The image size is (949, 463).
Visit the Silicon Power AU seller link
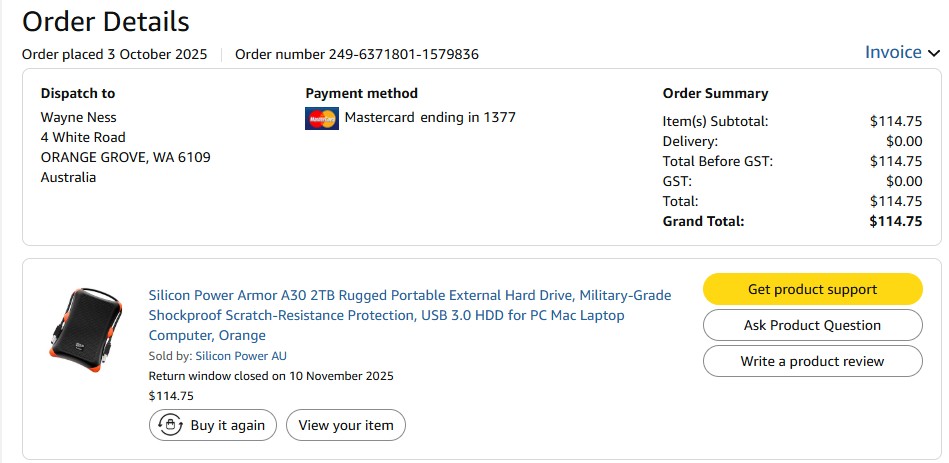[241, 356]
